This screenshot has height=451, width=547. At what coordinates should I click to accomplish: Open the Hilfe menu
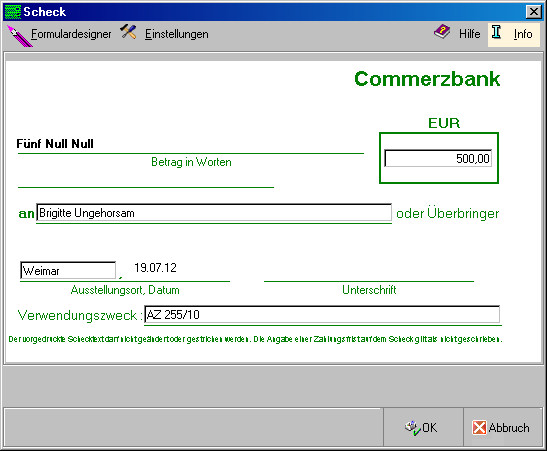pyautogui.click(x=470, y=34)
